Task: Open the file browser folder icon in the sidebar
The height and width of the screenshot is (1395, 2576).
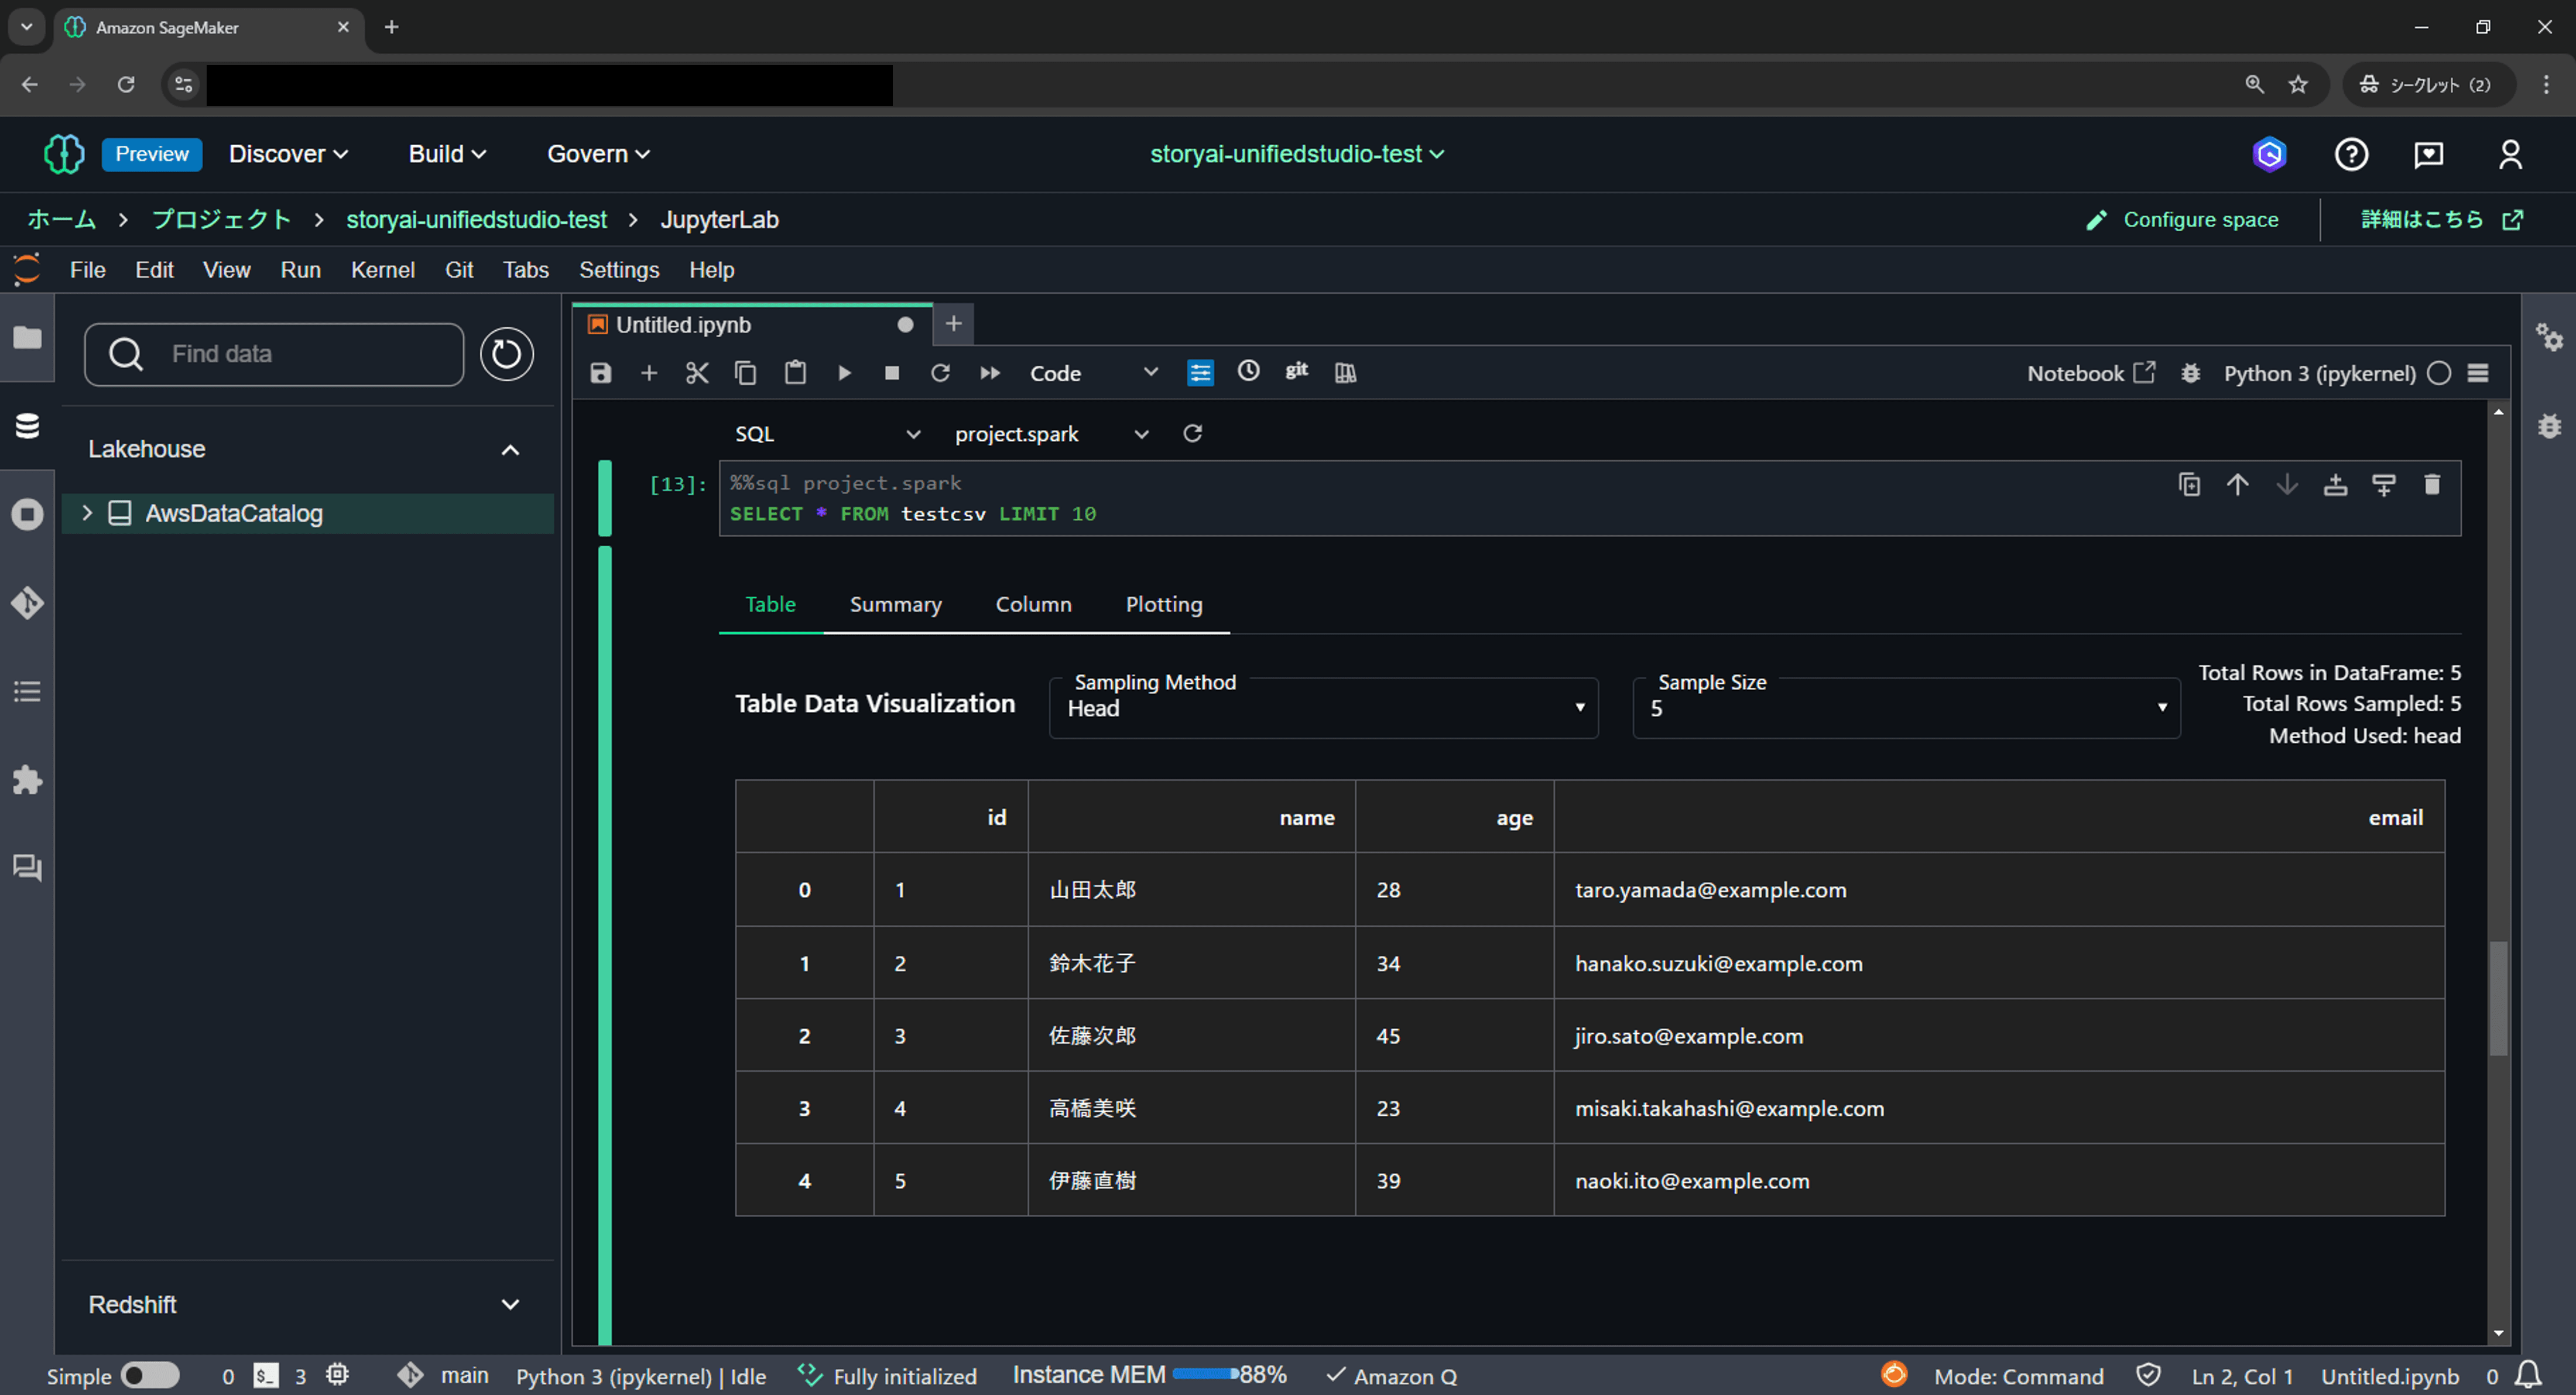Action: point(27,337)
